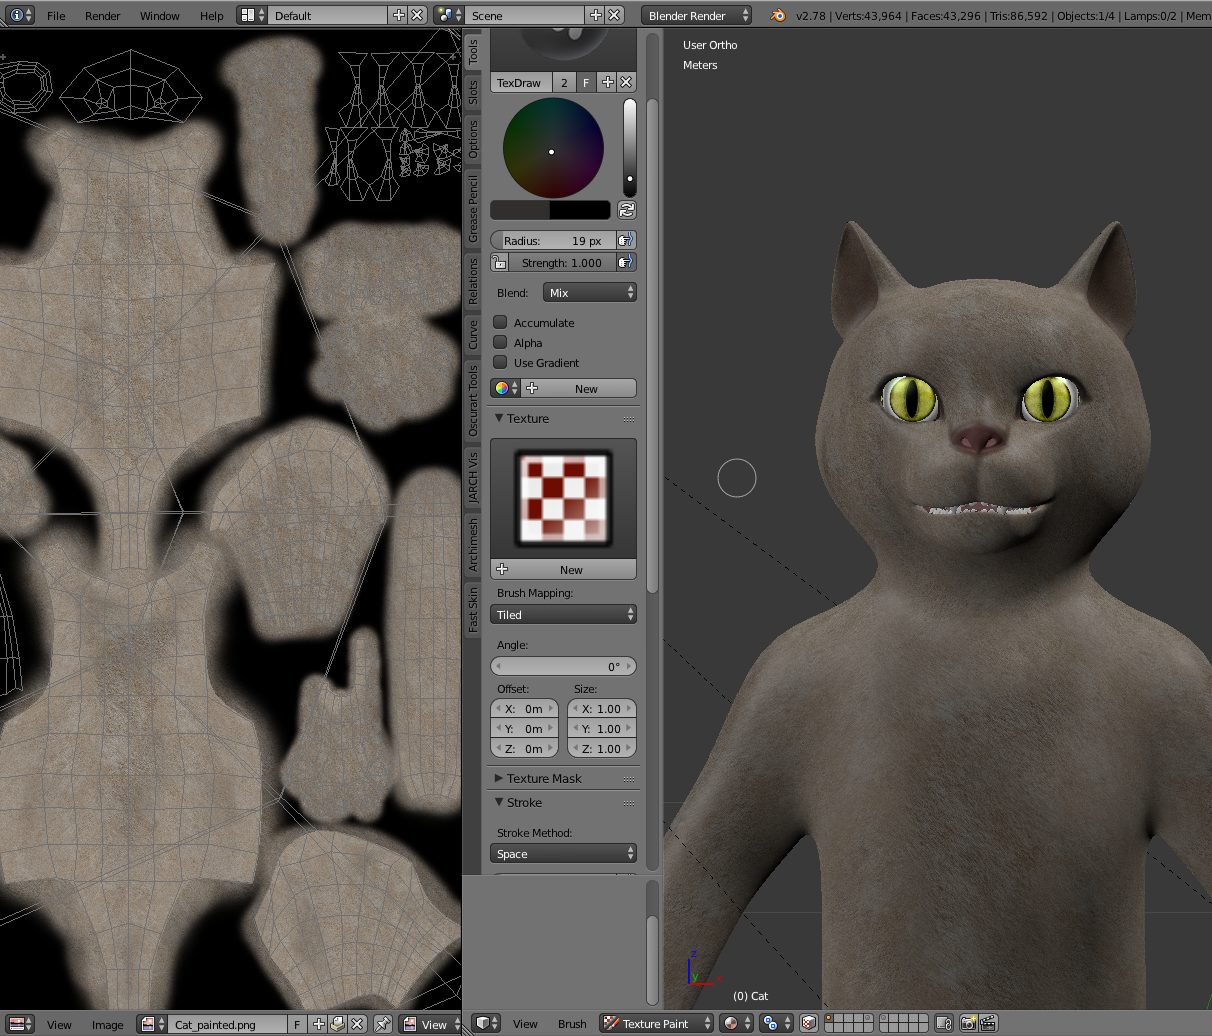This screenshot has width=1212, height=1036.
Task: Open the Blend mode dropdown showing Mix
Action: pos(590,292)
